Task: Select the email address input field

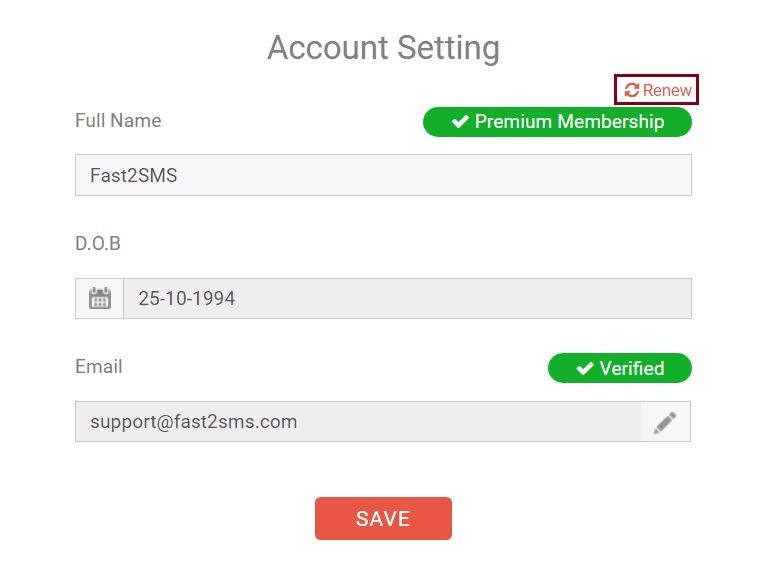Action: point(358,422)
